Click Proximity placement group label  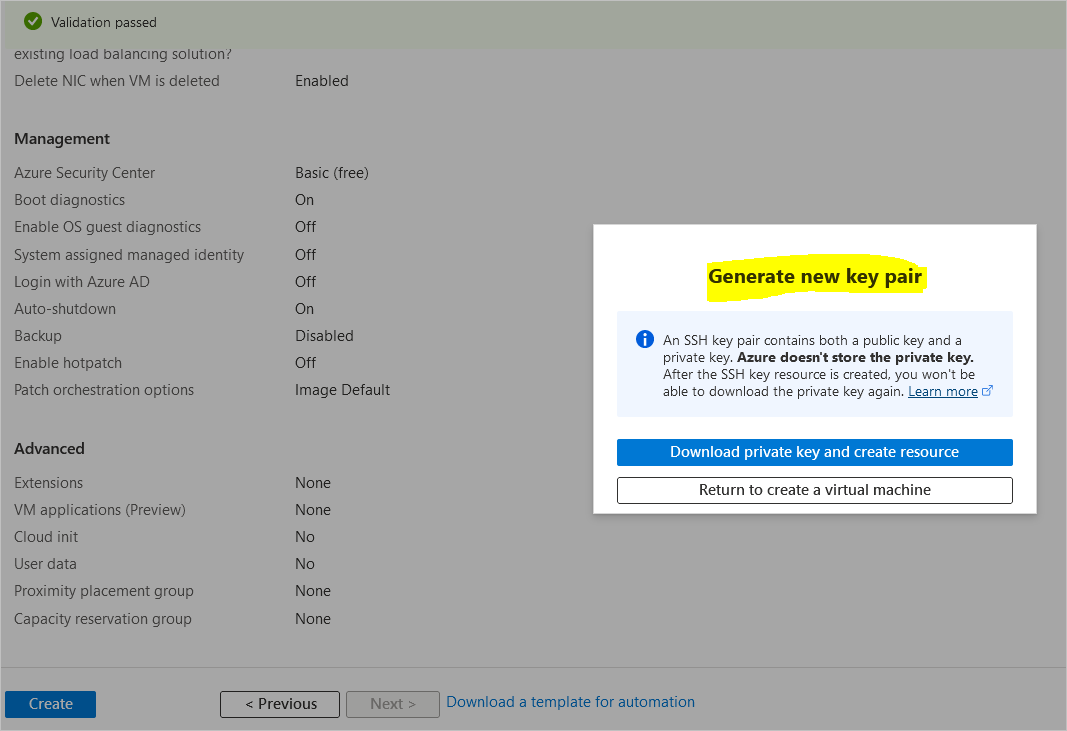pos(103,591)
